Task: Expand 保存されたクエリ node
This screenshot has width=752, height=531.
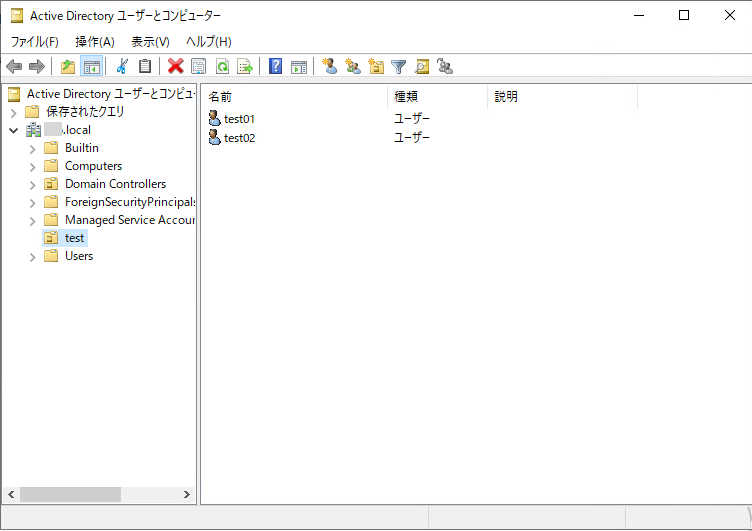Action: click(13, 113)
